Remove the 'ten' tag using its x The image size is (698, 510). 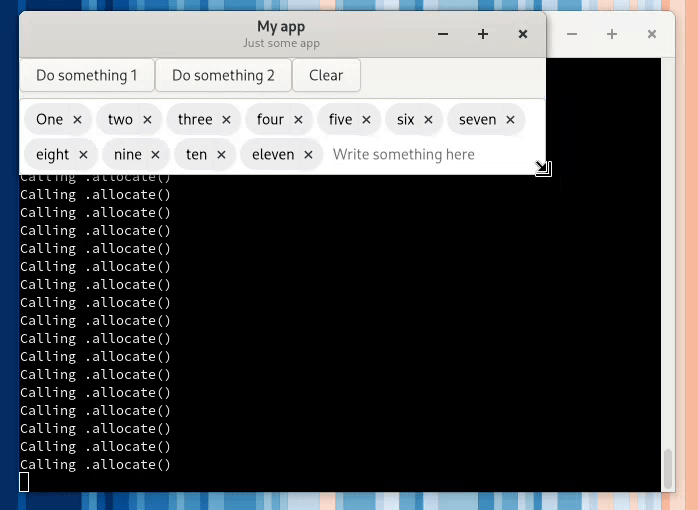[221, 155]
